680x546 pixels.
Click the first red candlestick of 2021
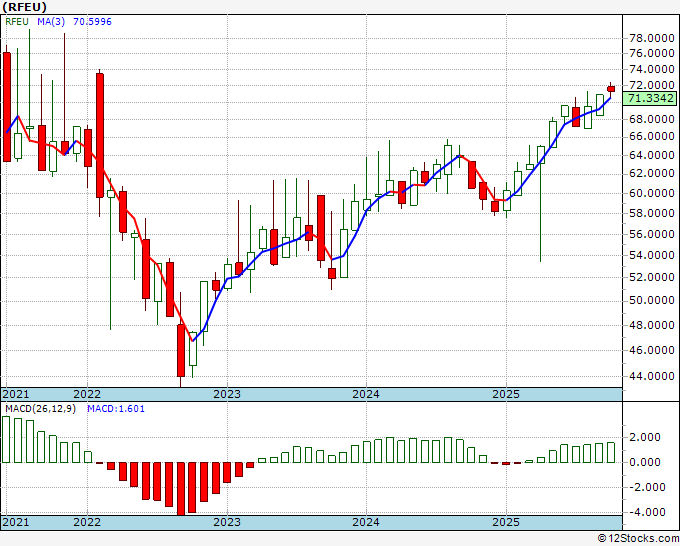click(x=7, y=107)
